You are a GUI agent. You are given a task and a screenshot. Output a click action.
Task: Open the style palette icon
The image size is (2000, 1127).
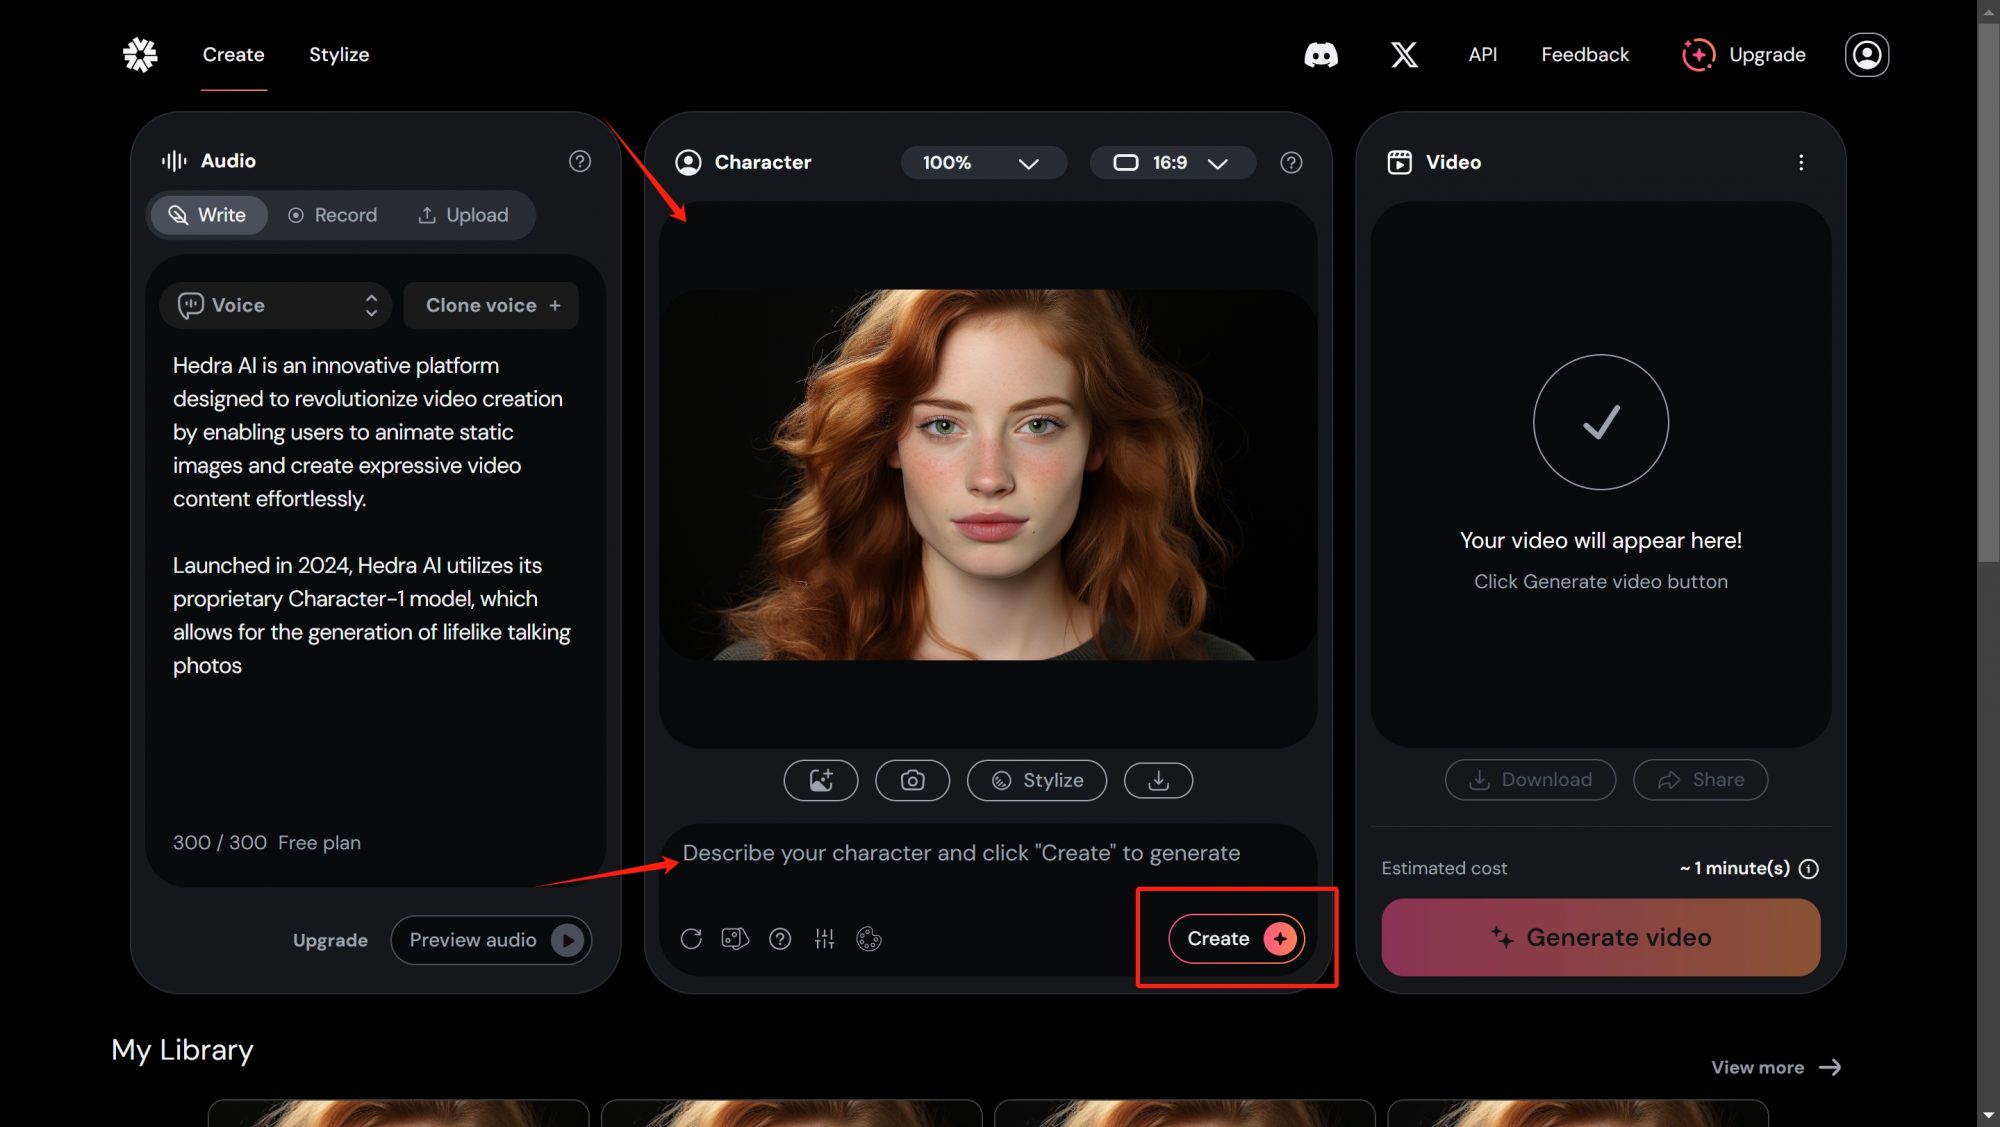(869, 939)
